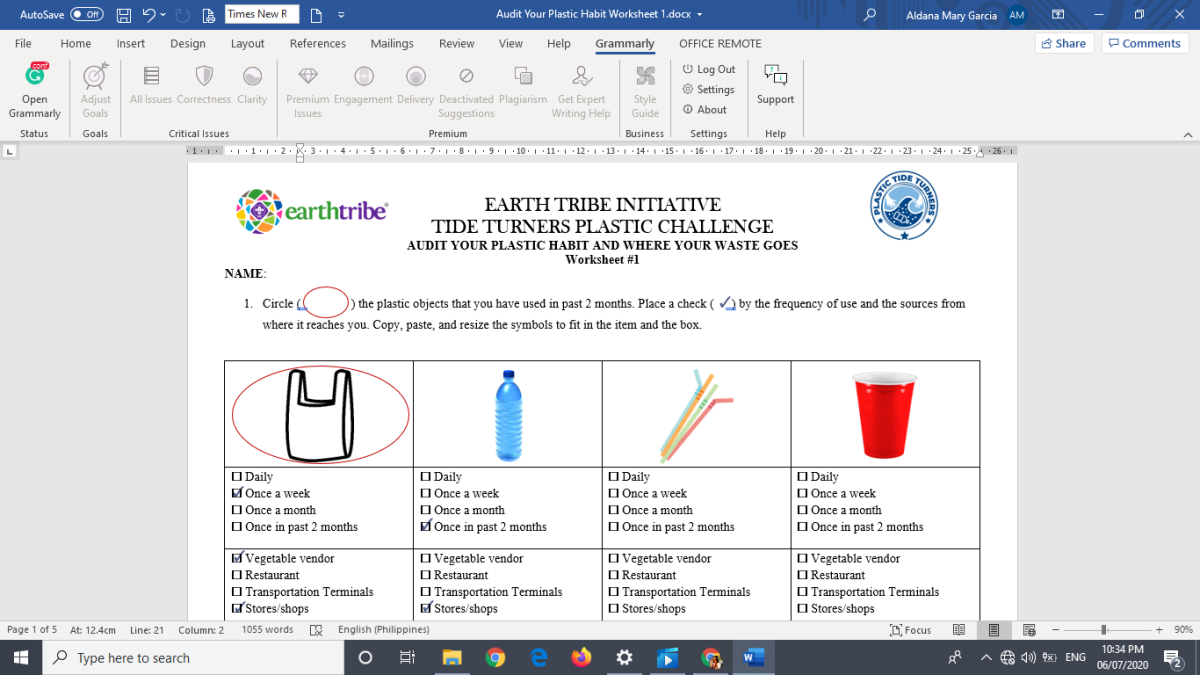Click the Share button
This screenshot has width=1200, height=675.
click(x=1064, y=43)
